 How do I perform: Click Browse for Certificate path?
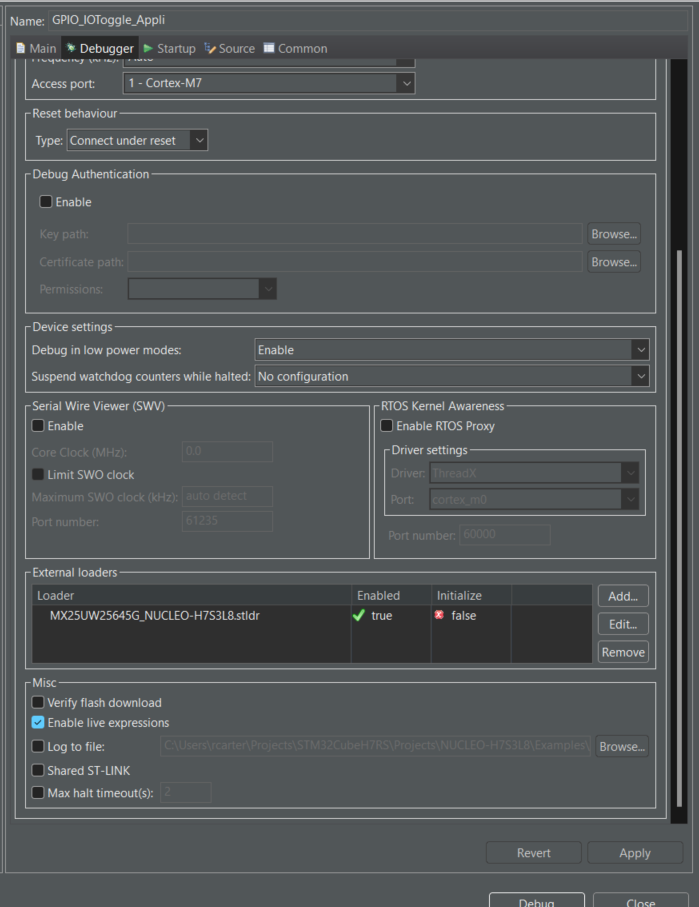tap(614, 261)
